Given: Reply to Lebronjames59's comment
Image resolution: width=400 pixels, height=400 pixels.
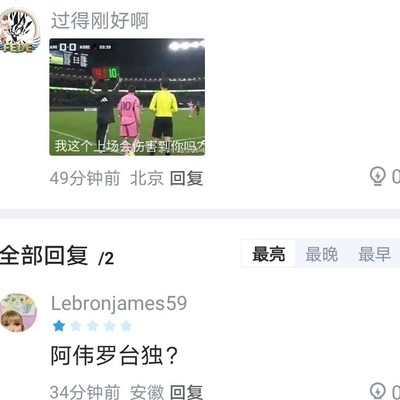Looking at the screenshot, I should pyautogui.click(x=186, y=392).
